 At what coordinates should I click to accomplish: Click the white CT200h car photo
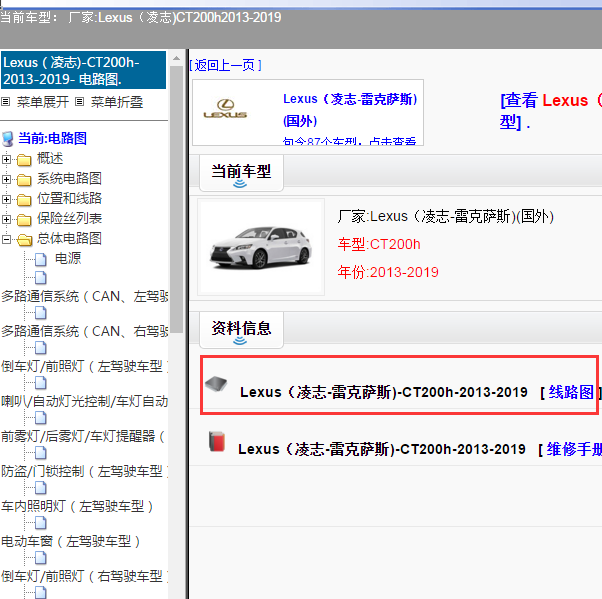(261, 247)
